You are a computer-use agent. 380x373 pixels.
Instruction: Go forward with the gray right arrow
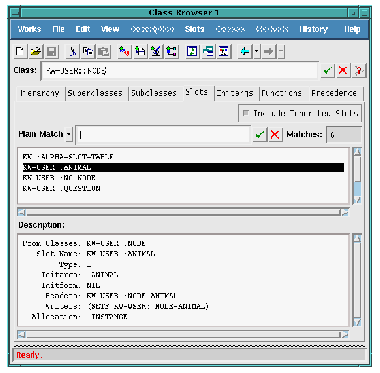point(269,51)
